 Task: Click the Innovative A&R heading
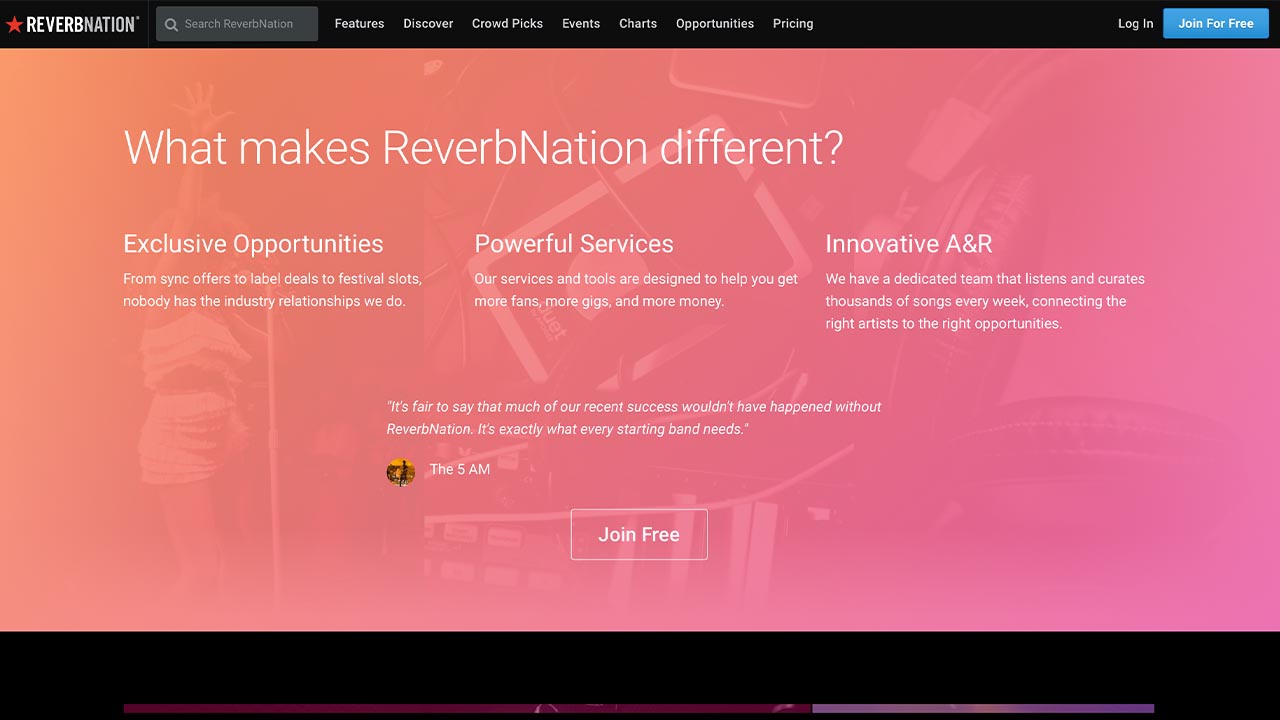[909, 244]
